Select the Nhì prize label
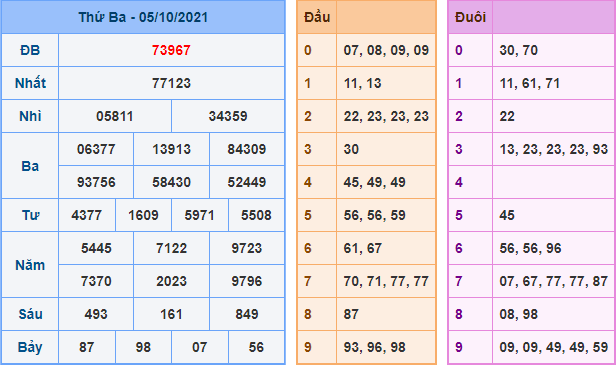Image resolution: width=616 pixels, height=365 pixels. click(x=30, y=116)
